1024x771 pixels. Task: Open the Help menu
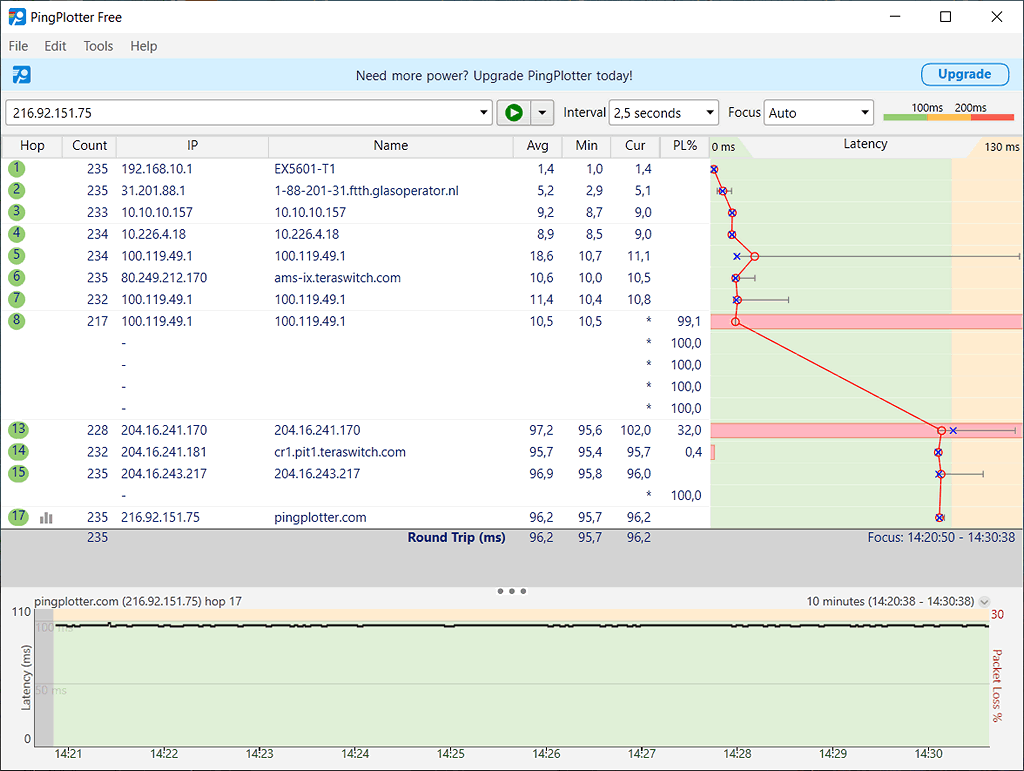(x=144, y=46)
